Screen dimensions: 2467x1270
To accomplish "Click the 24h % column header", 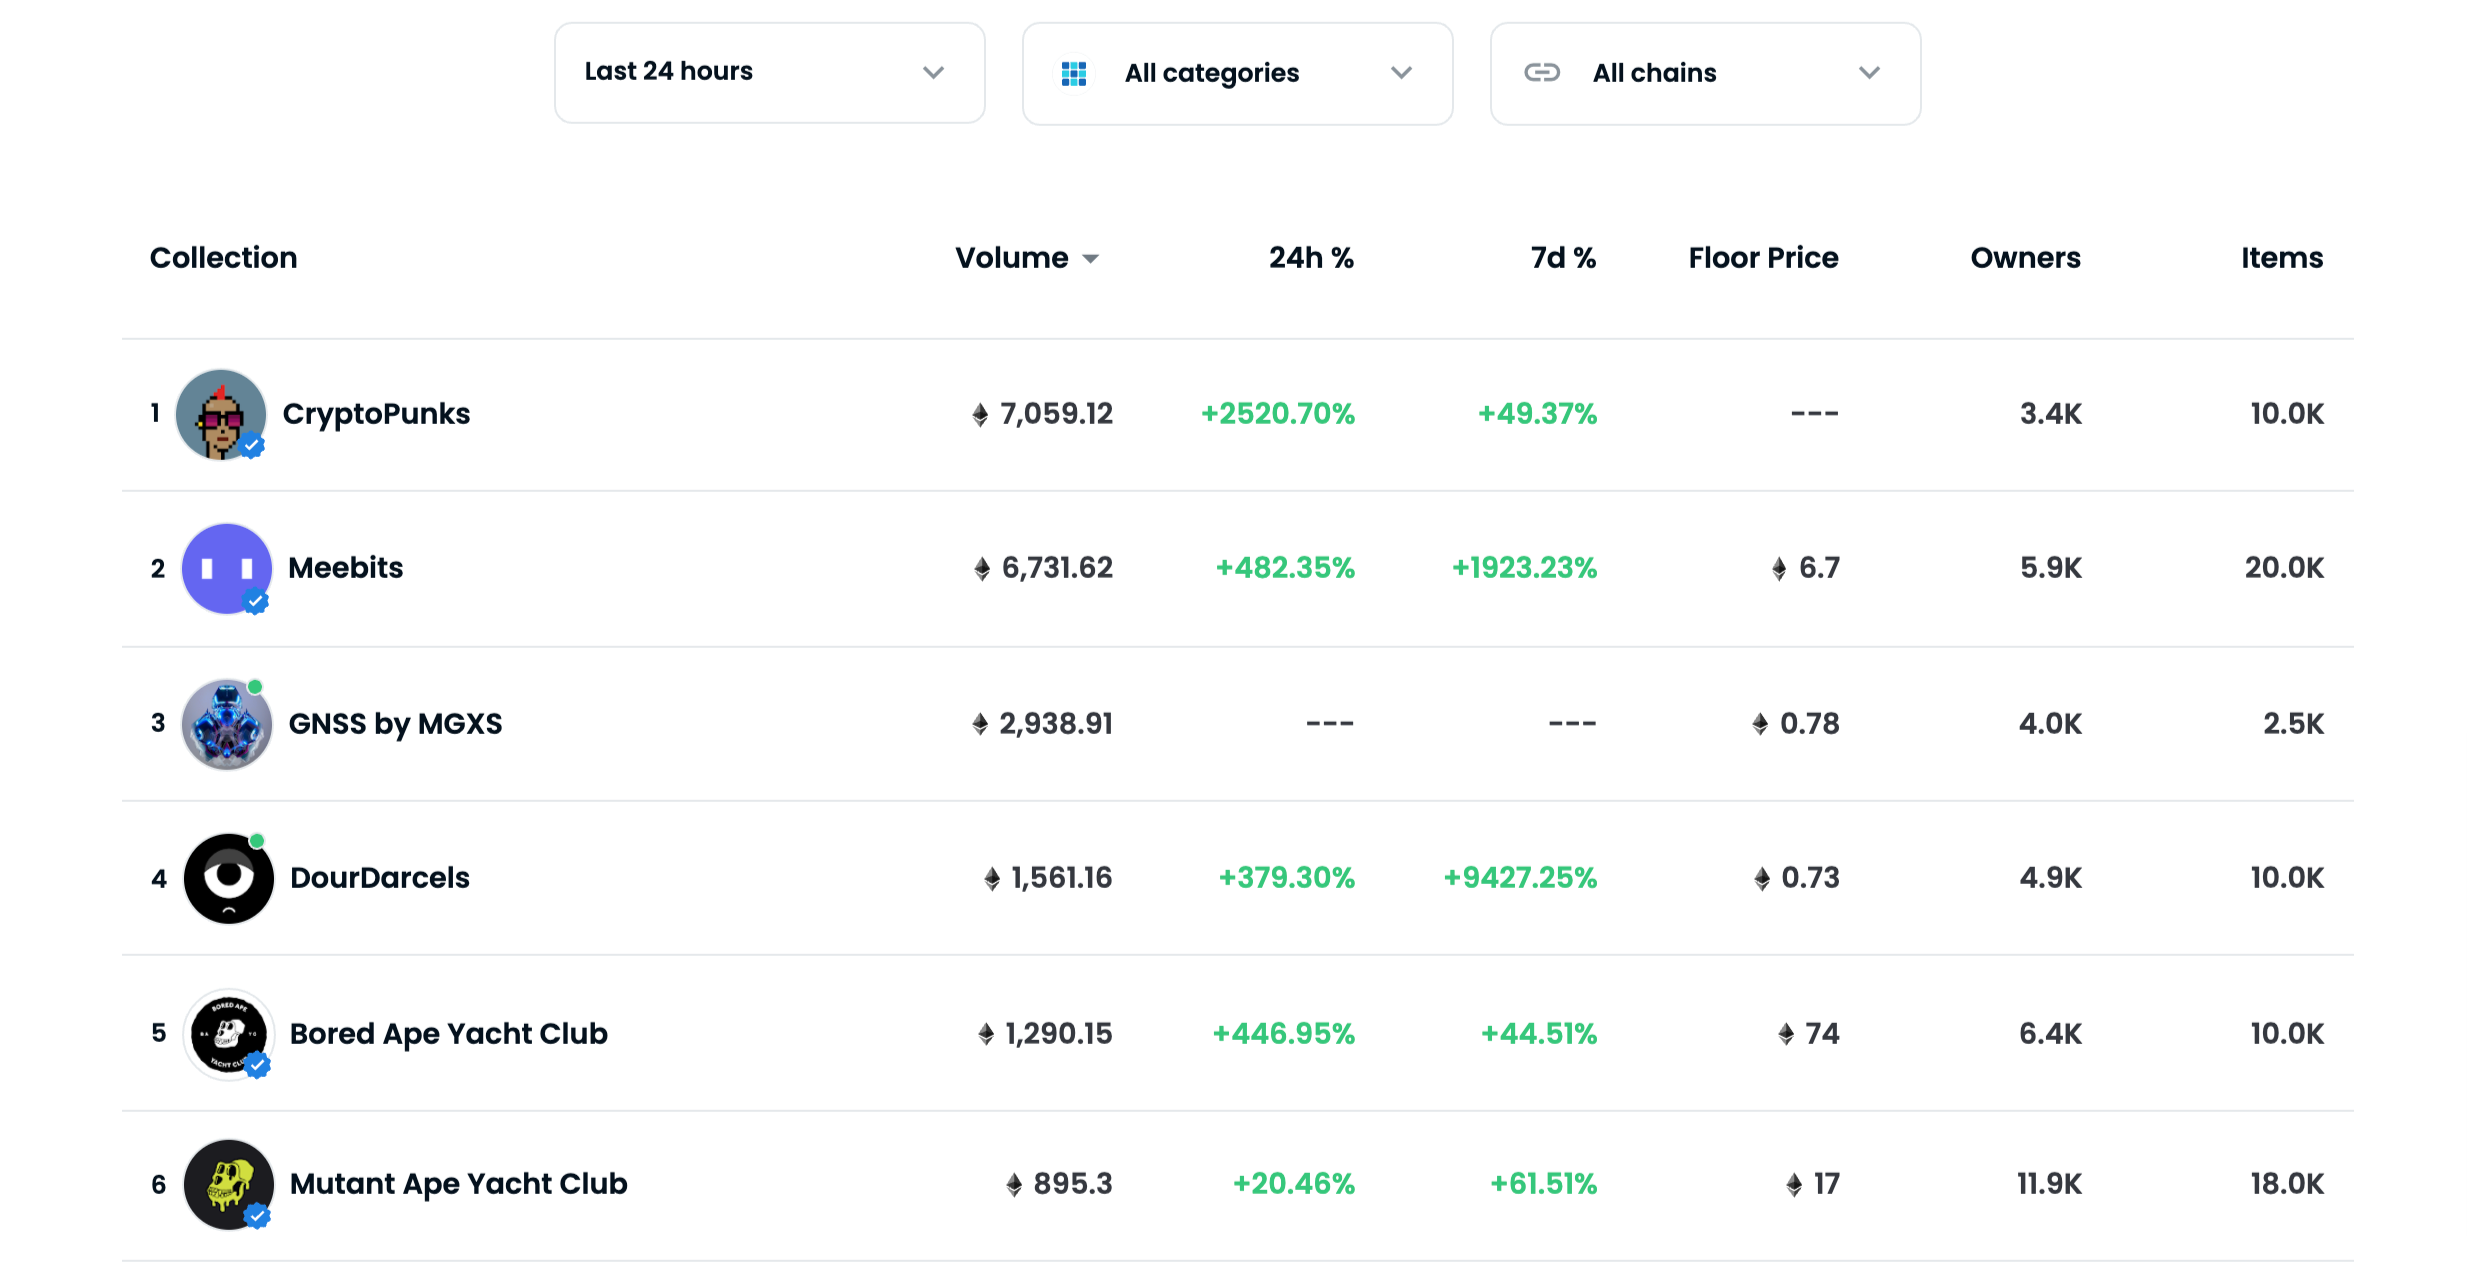I will click(1311, 258).
